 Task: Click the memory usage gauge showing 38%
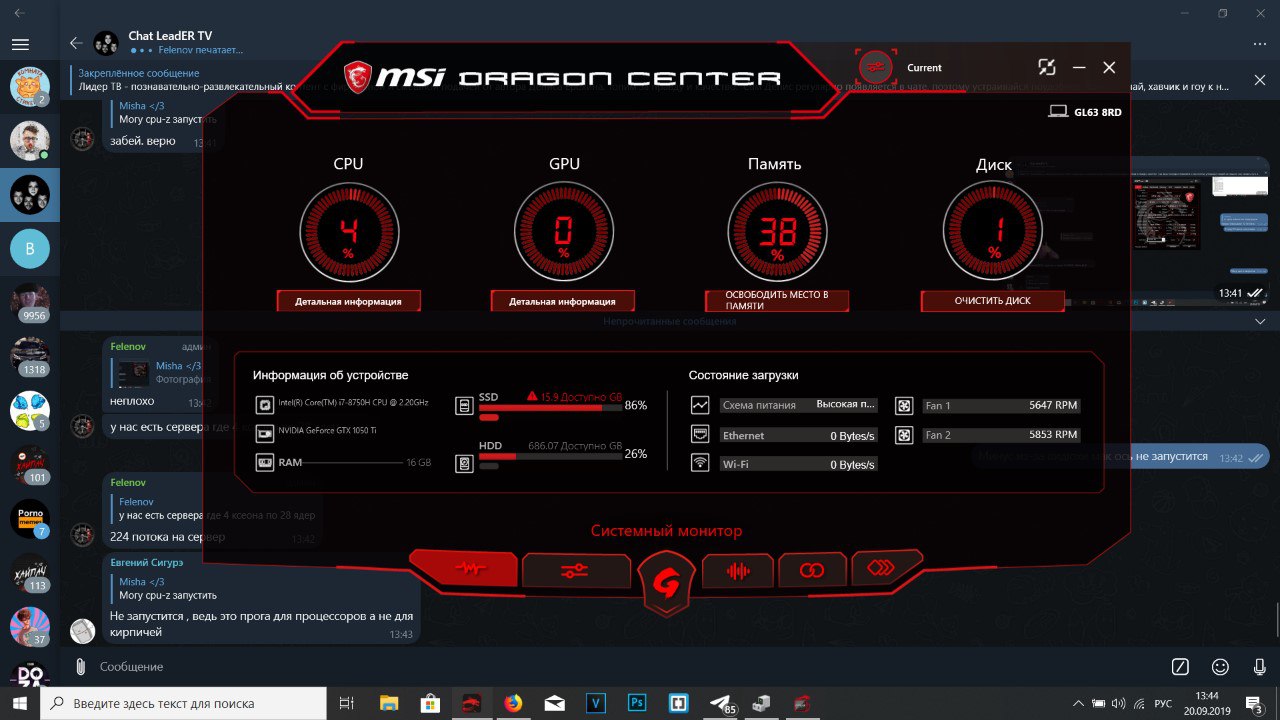(777, 232)
